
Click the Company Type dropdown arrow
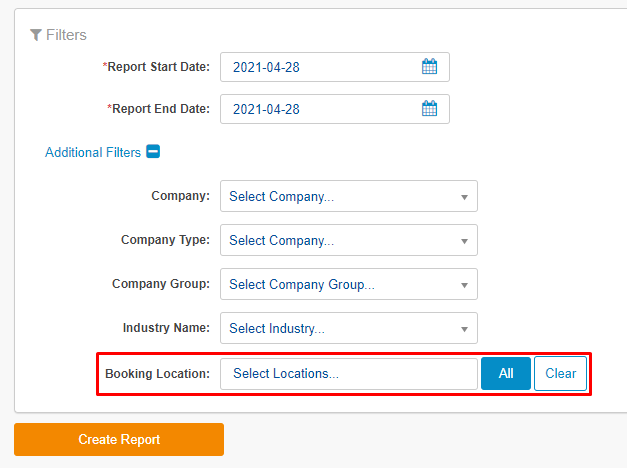[464, 241]
